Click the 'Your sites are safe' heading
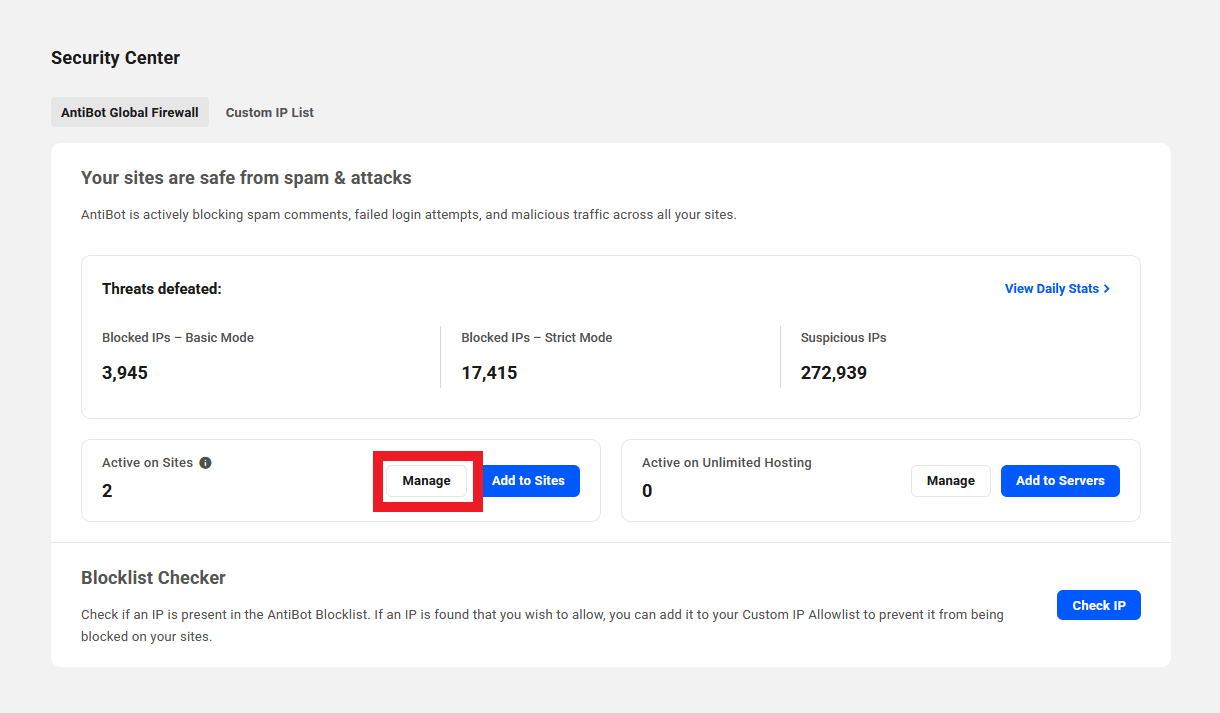This screenshot has height=713, width=1220. pos(246,178)
